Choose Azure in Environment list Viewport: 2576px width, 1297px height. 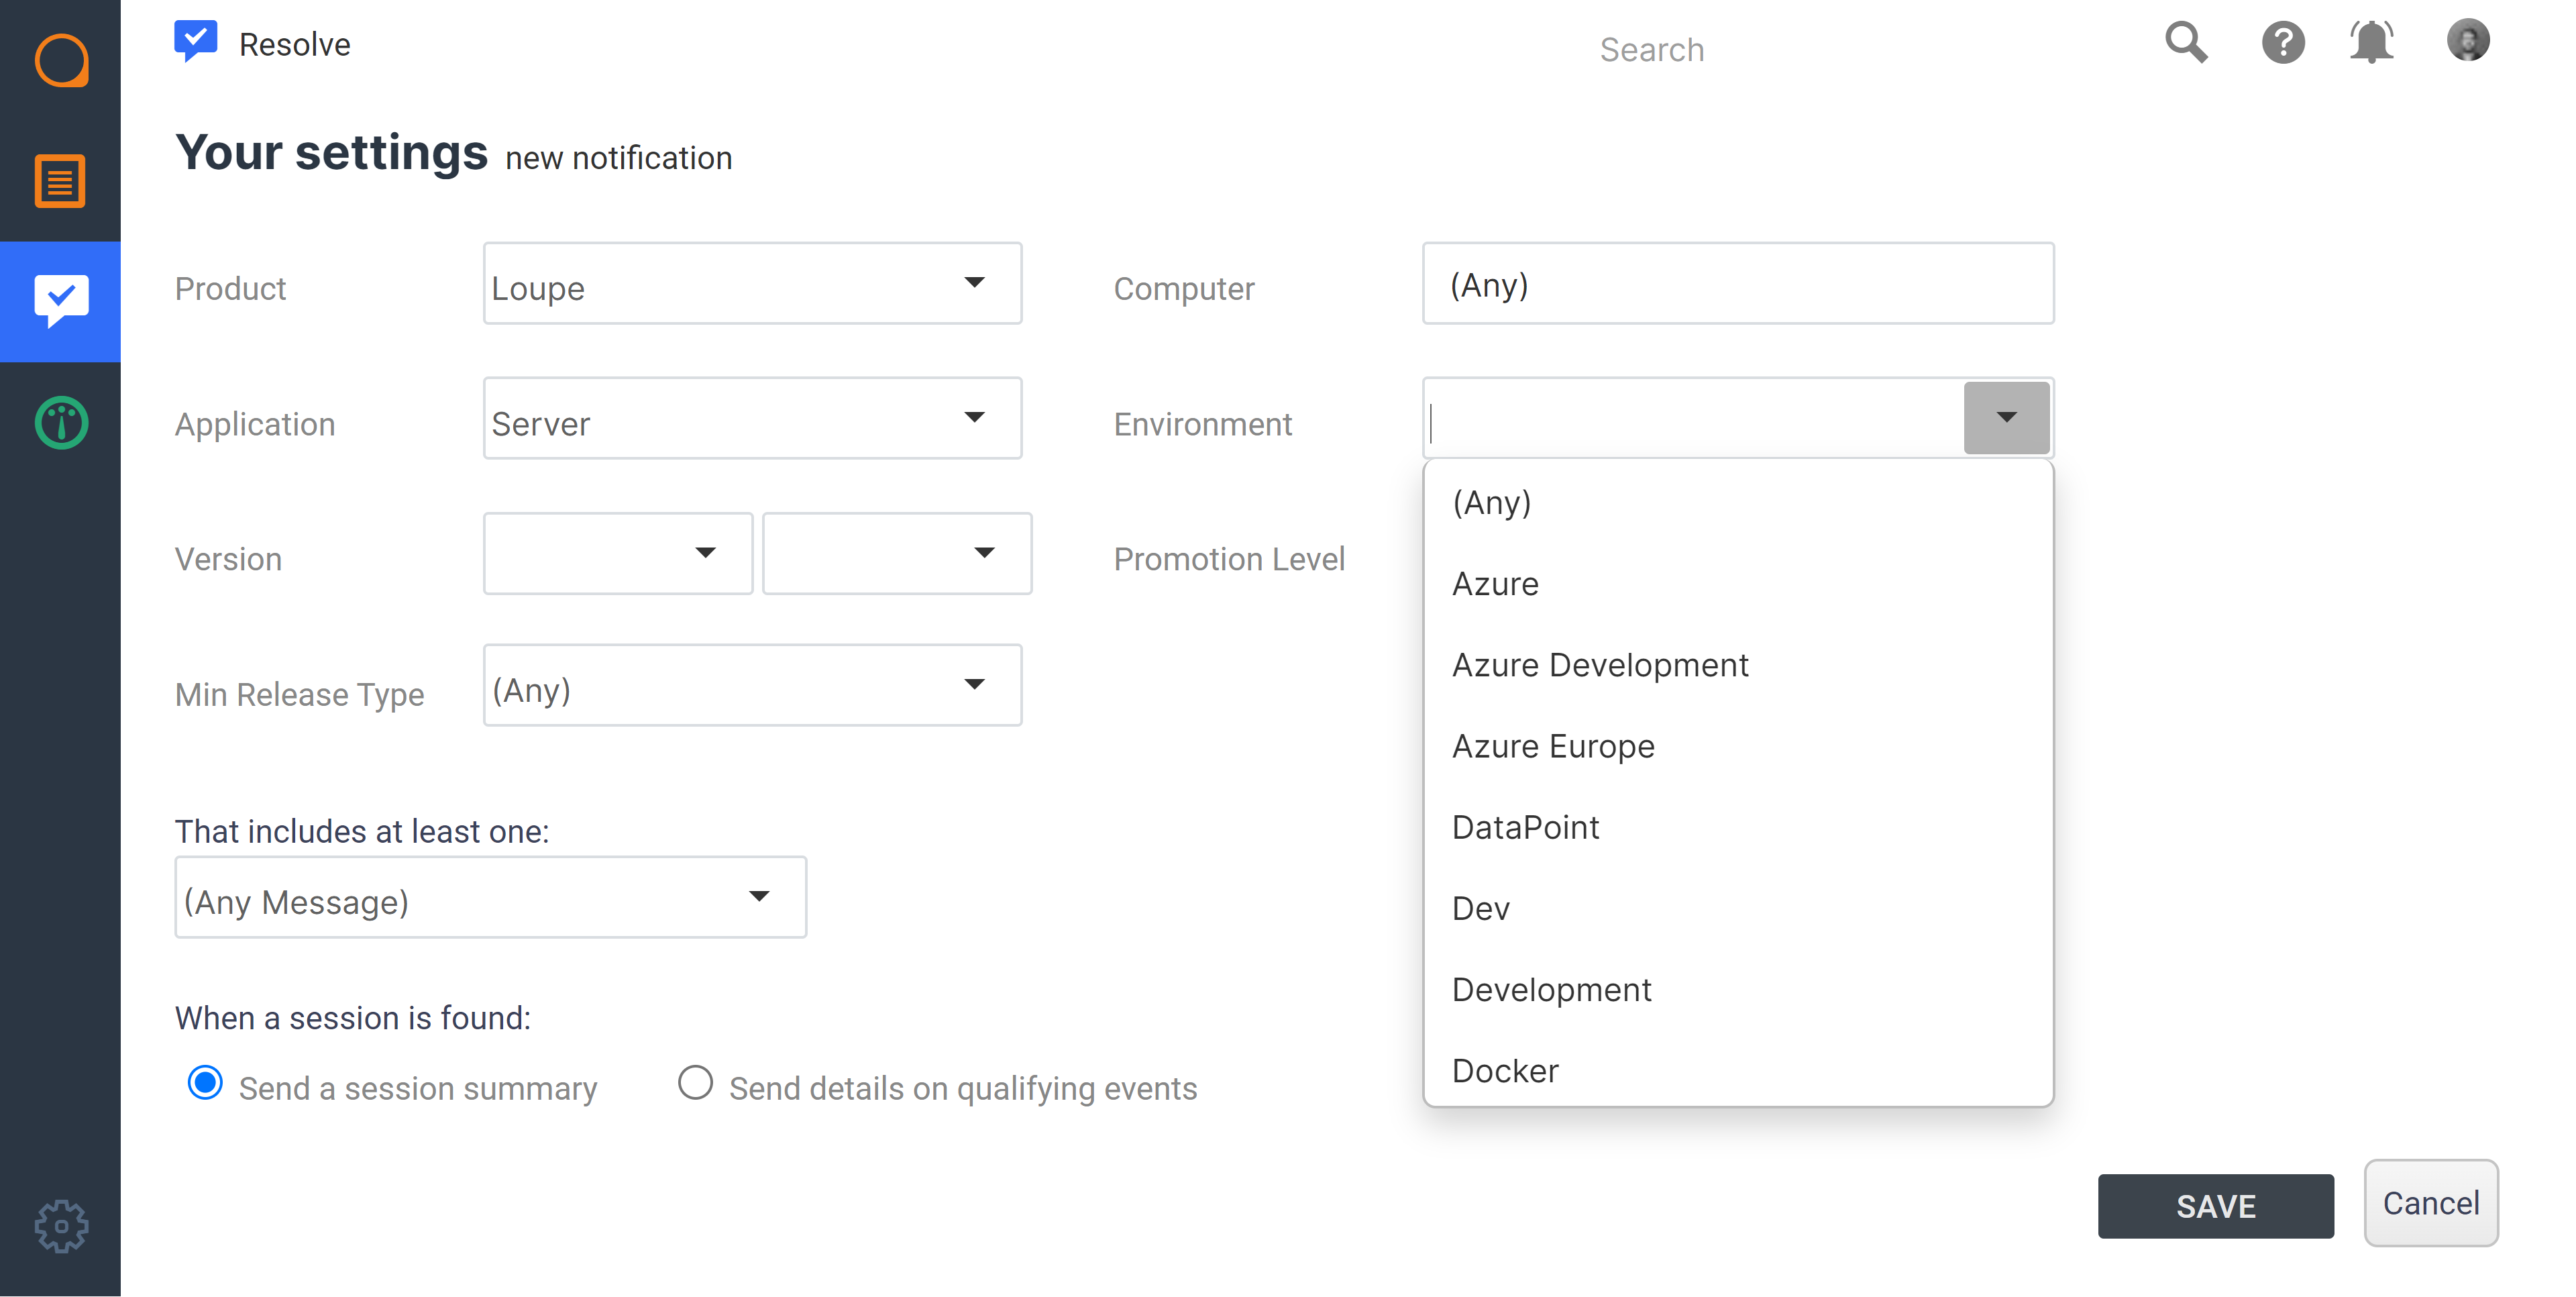tap(1738, 583)
